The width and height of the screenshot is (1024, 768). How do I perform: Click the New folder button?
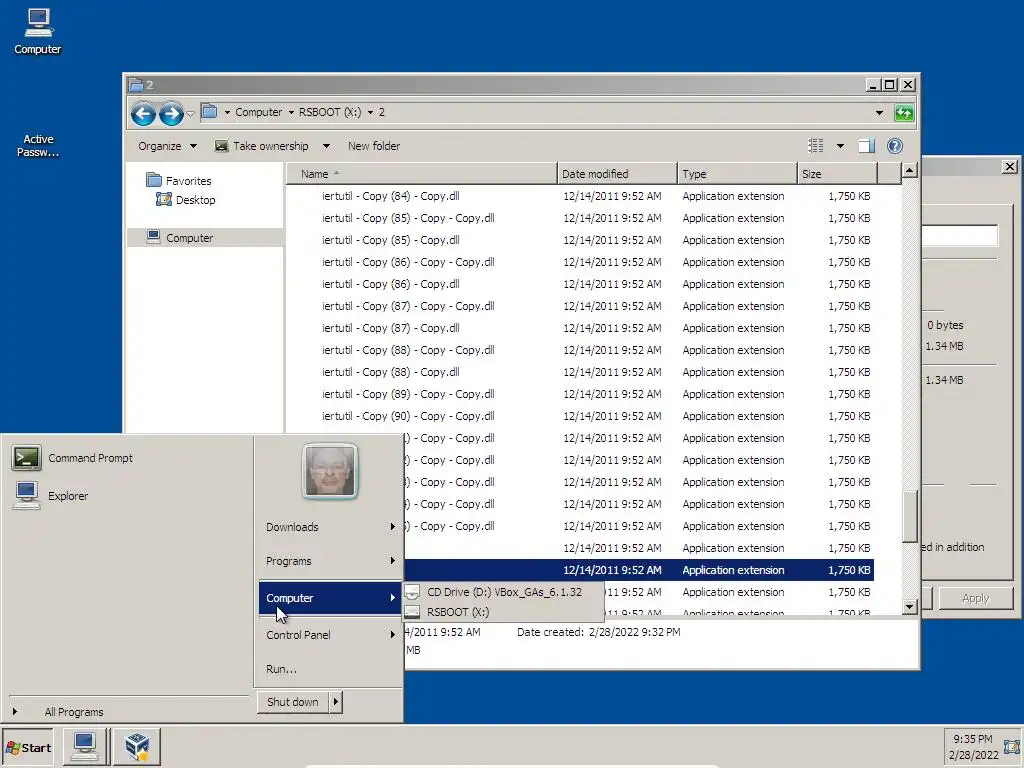point(374,146)
